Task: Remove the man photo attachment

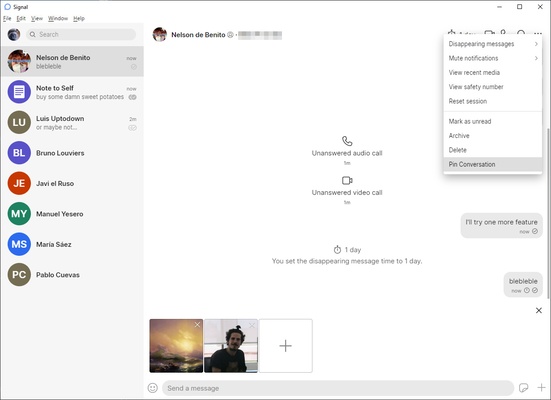Action: pos(252,325)
